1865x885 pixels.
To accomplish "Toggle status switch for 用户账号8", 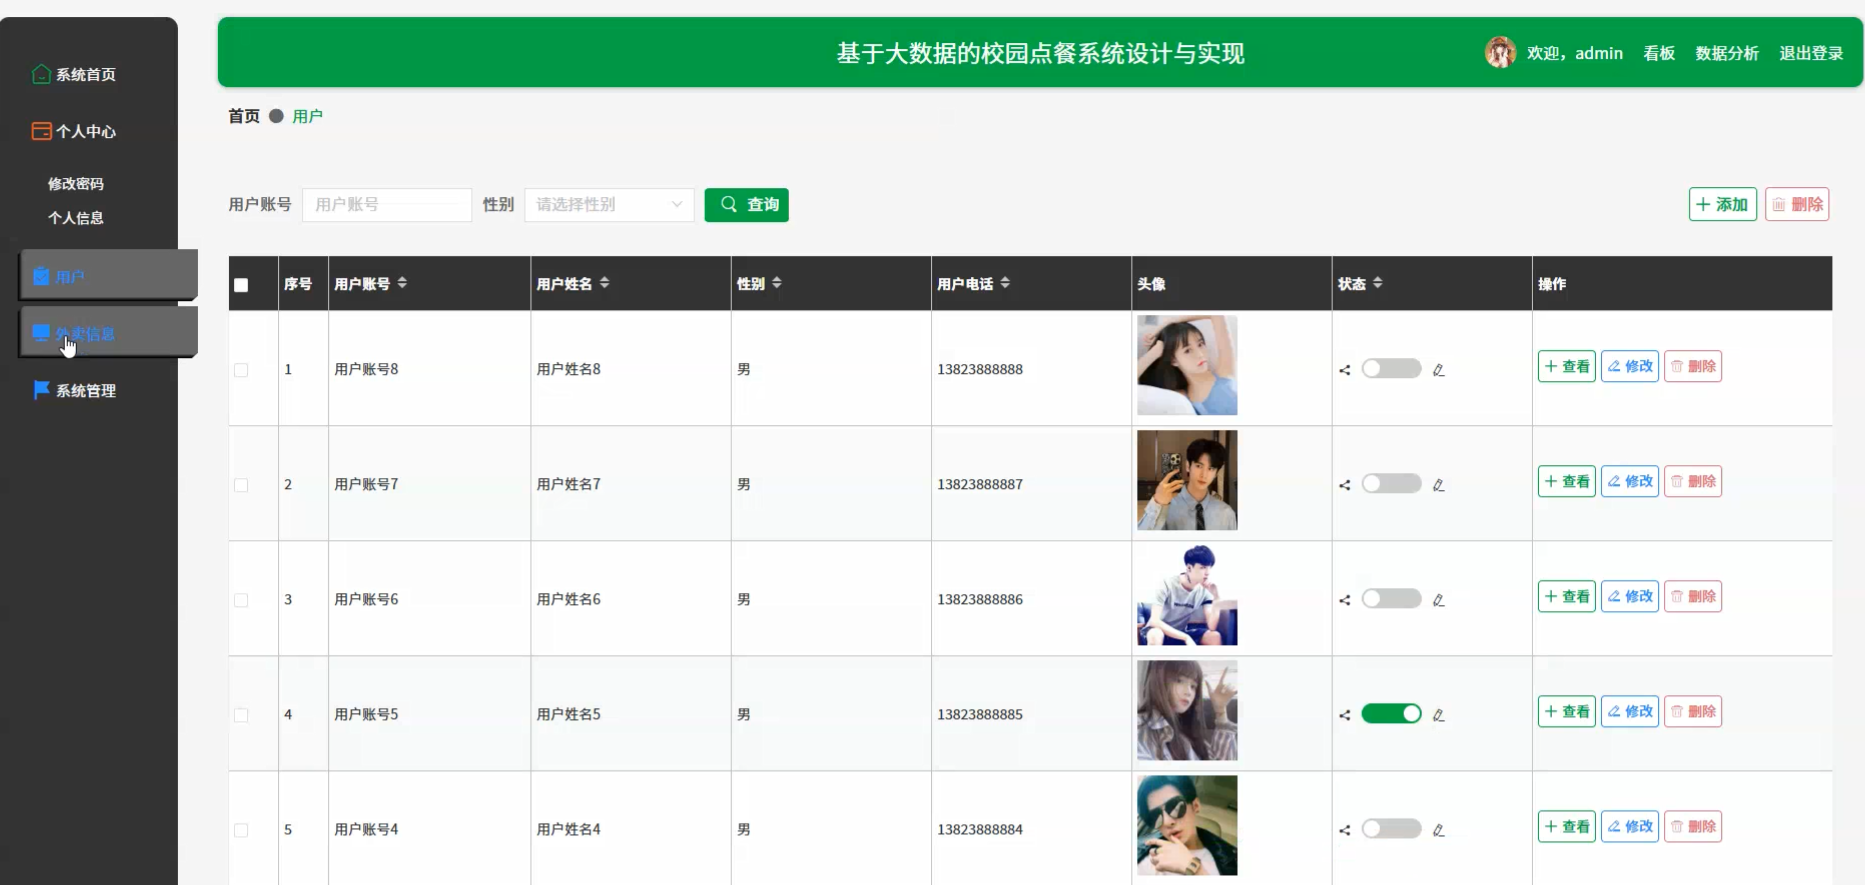I will [1391, 368].
